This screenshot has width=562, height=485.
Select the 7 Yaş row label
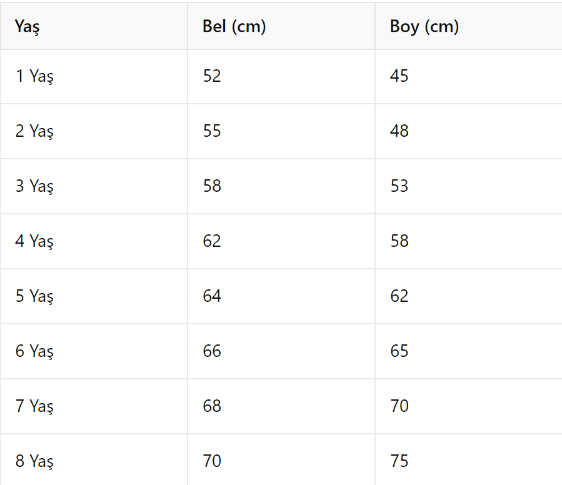[34, 406]
